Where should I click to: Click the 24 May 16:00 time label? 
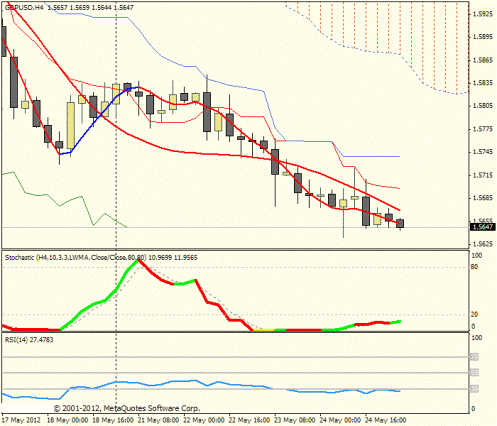385,420
